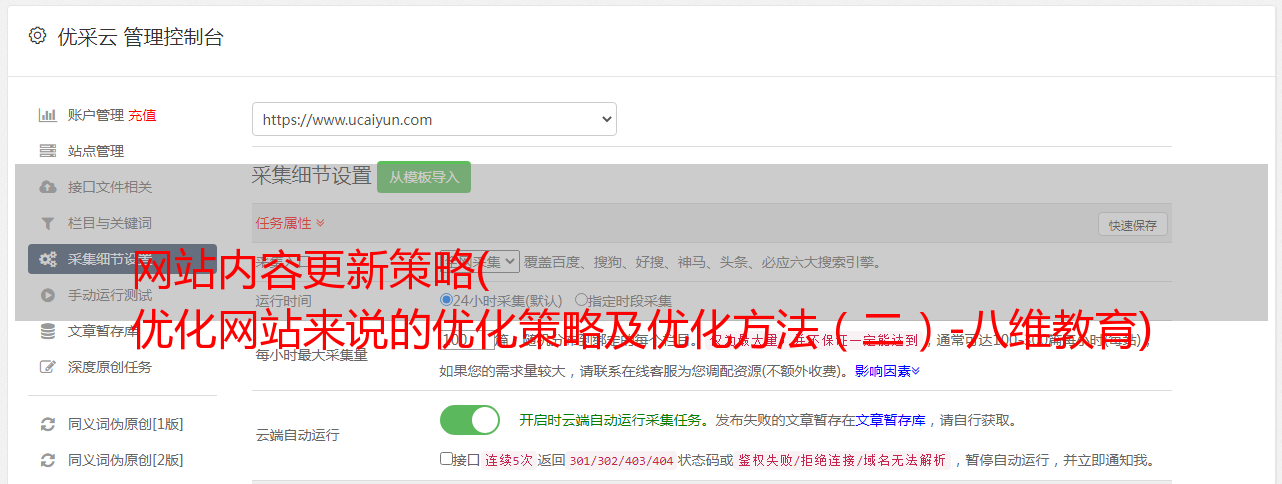Screen dimensions: 1282x484
Task: Select the 24小时采集(默认) radio option
Action: click(x=447, y=299)
